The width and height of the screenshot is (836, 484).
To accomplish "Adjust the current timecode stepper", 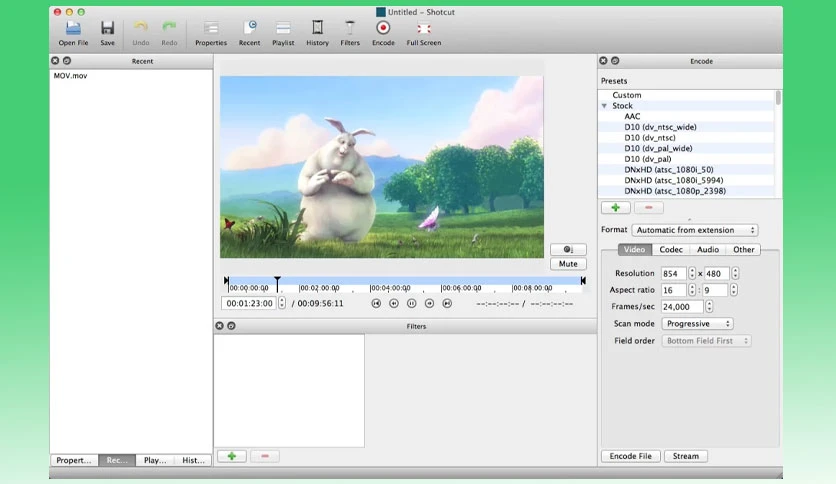I will 282,303.
